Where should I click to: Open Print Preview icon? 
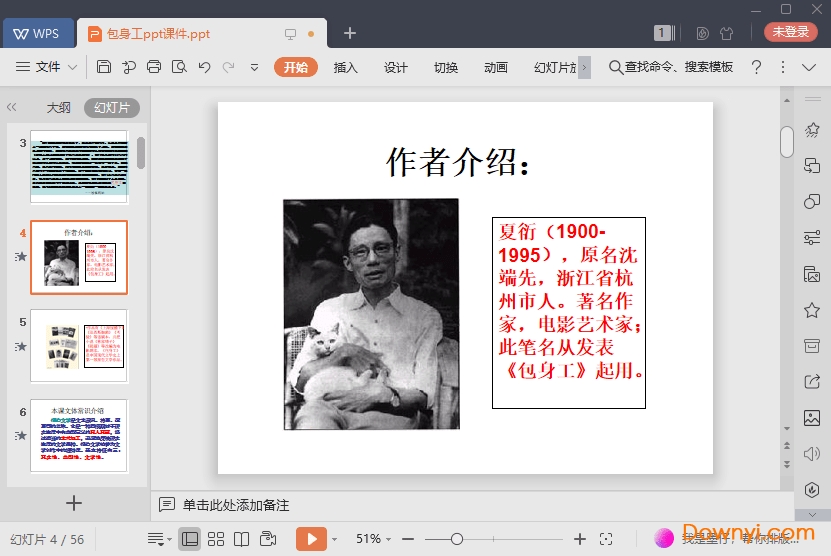179,67
